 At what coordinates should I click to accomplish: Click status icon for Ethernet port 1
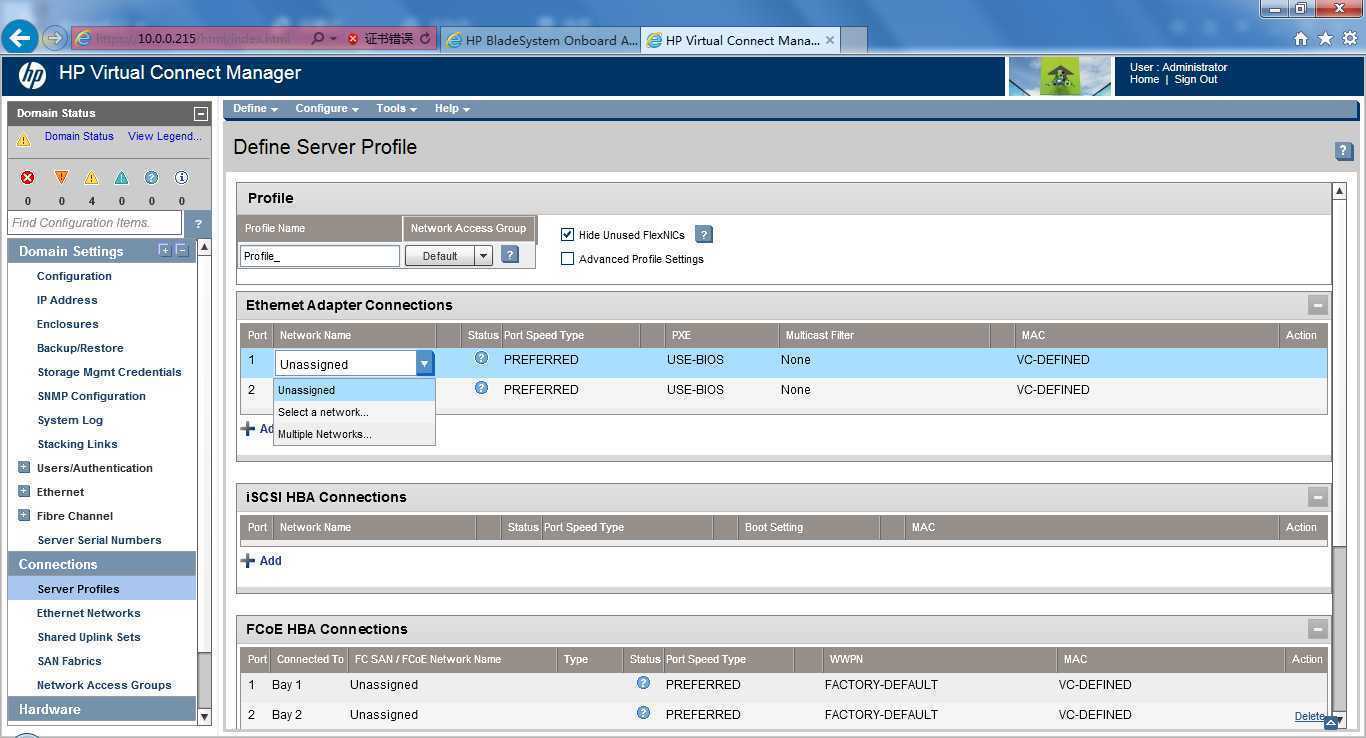point(481,358)
